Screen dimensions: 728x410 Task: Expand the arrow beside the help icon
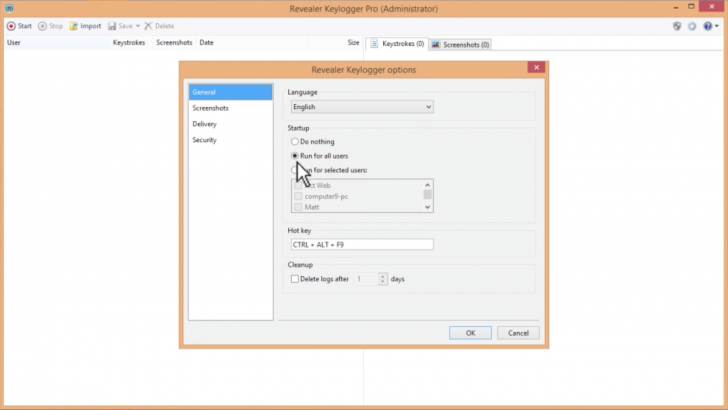(x=717, y=26)
